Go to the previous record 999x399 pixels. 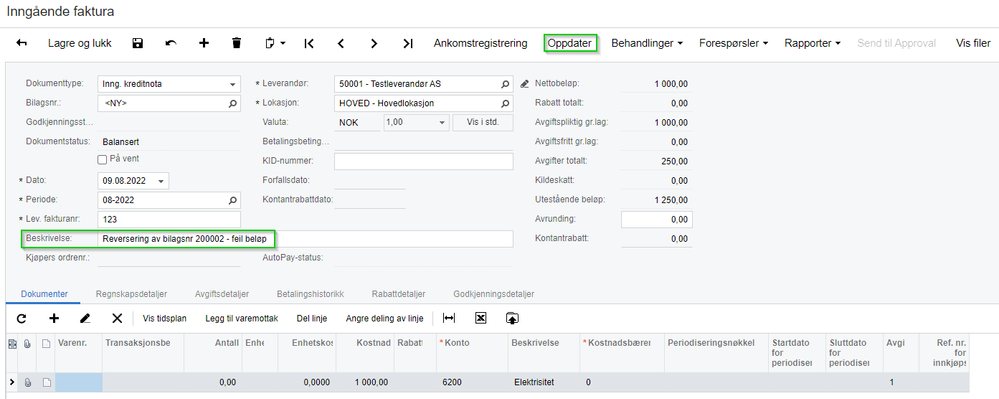[341, 43]
